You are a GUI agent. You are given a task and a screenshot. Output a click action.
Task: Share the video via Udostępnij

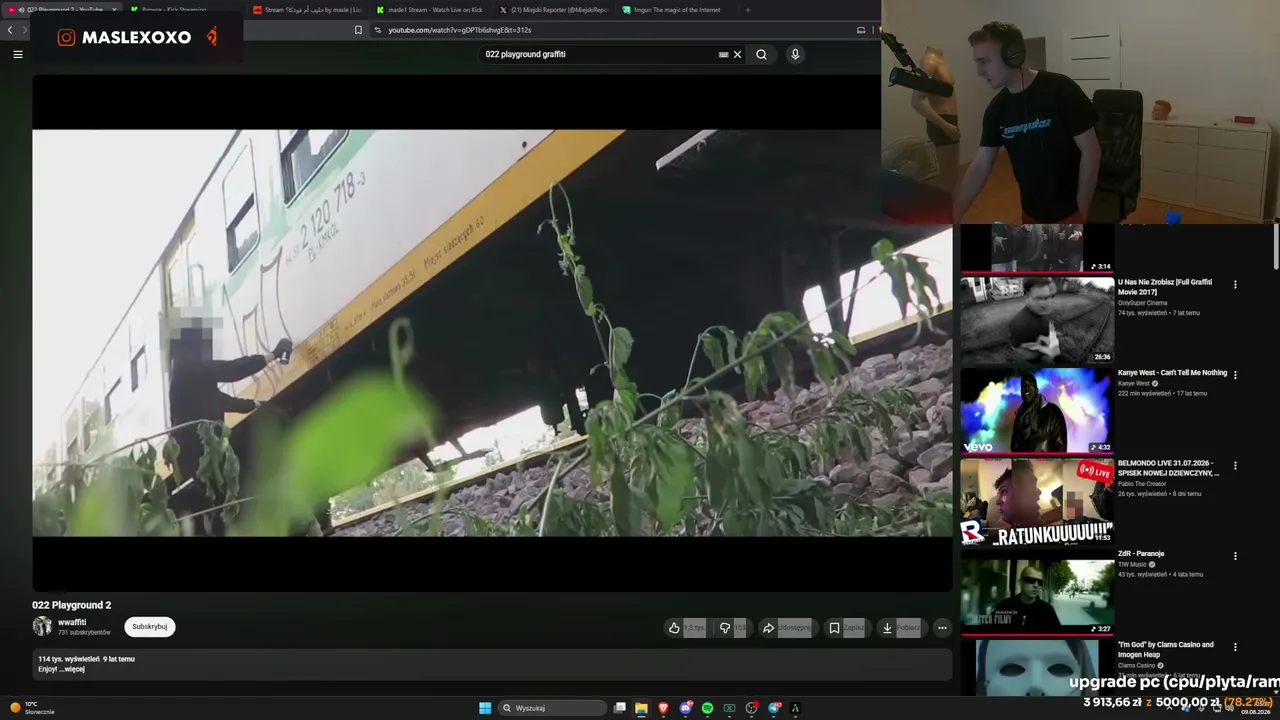[786, 628]
